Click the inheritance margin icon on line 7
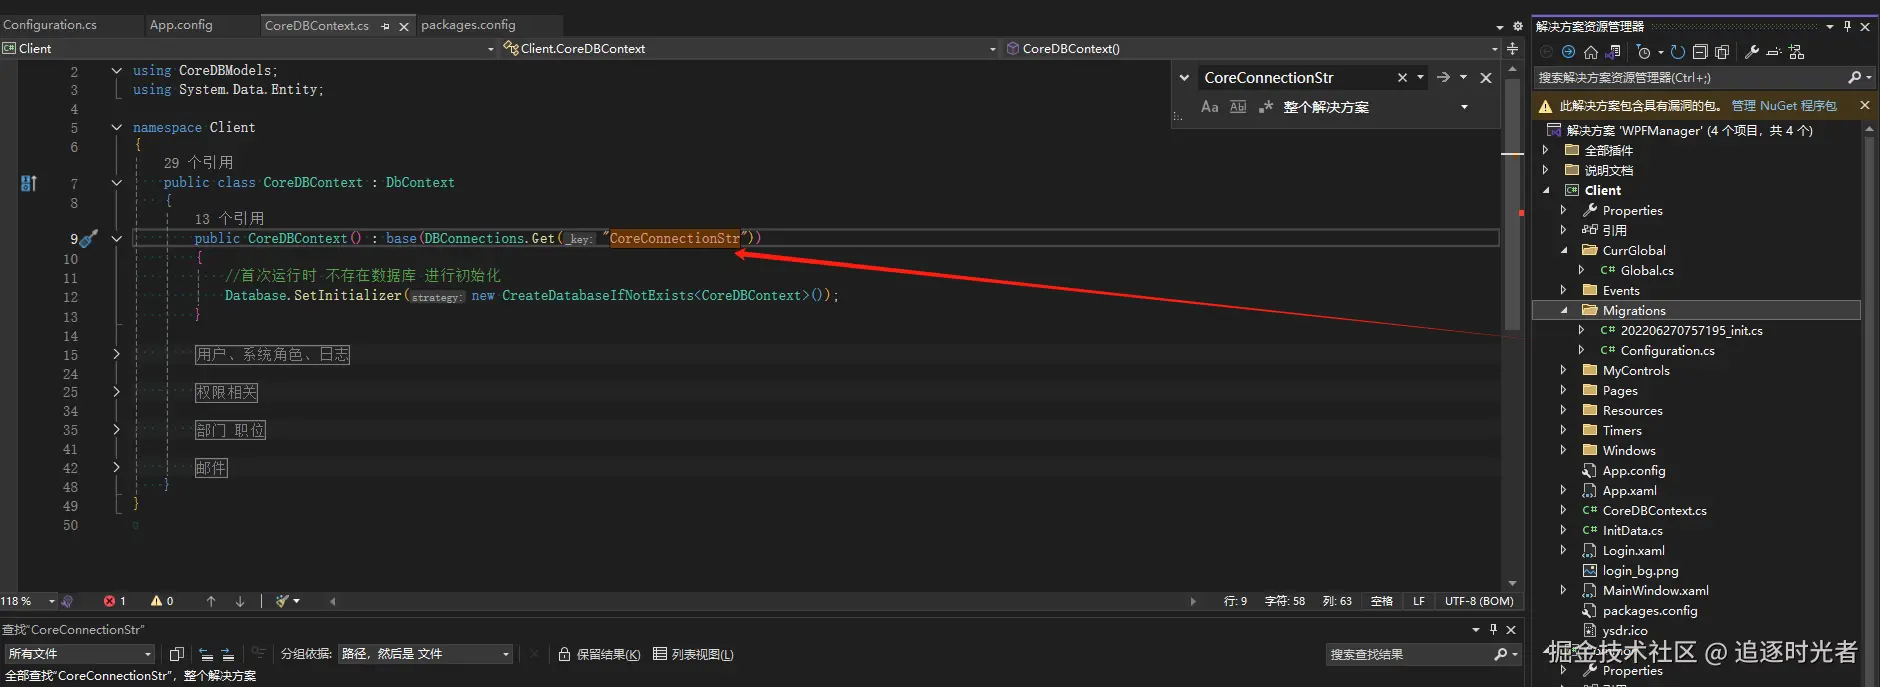 point(29,183)
